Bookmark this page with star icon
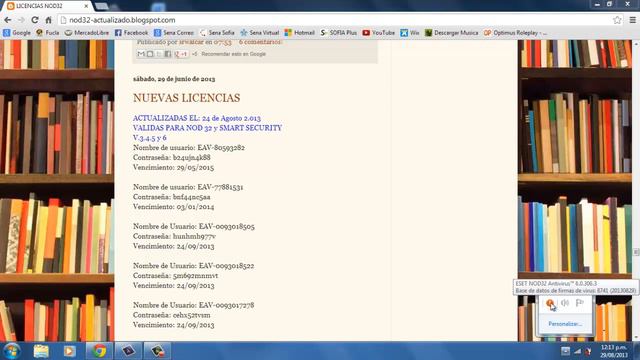640x360 pixels. point(617,20)
